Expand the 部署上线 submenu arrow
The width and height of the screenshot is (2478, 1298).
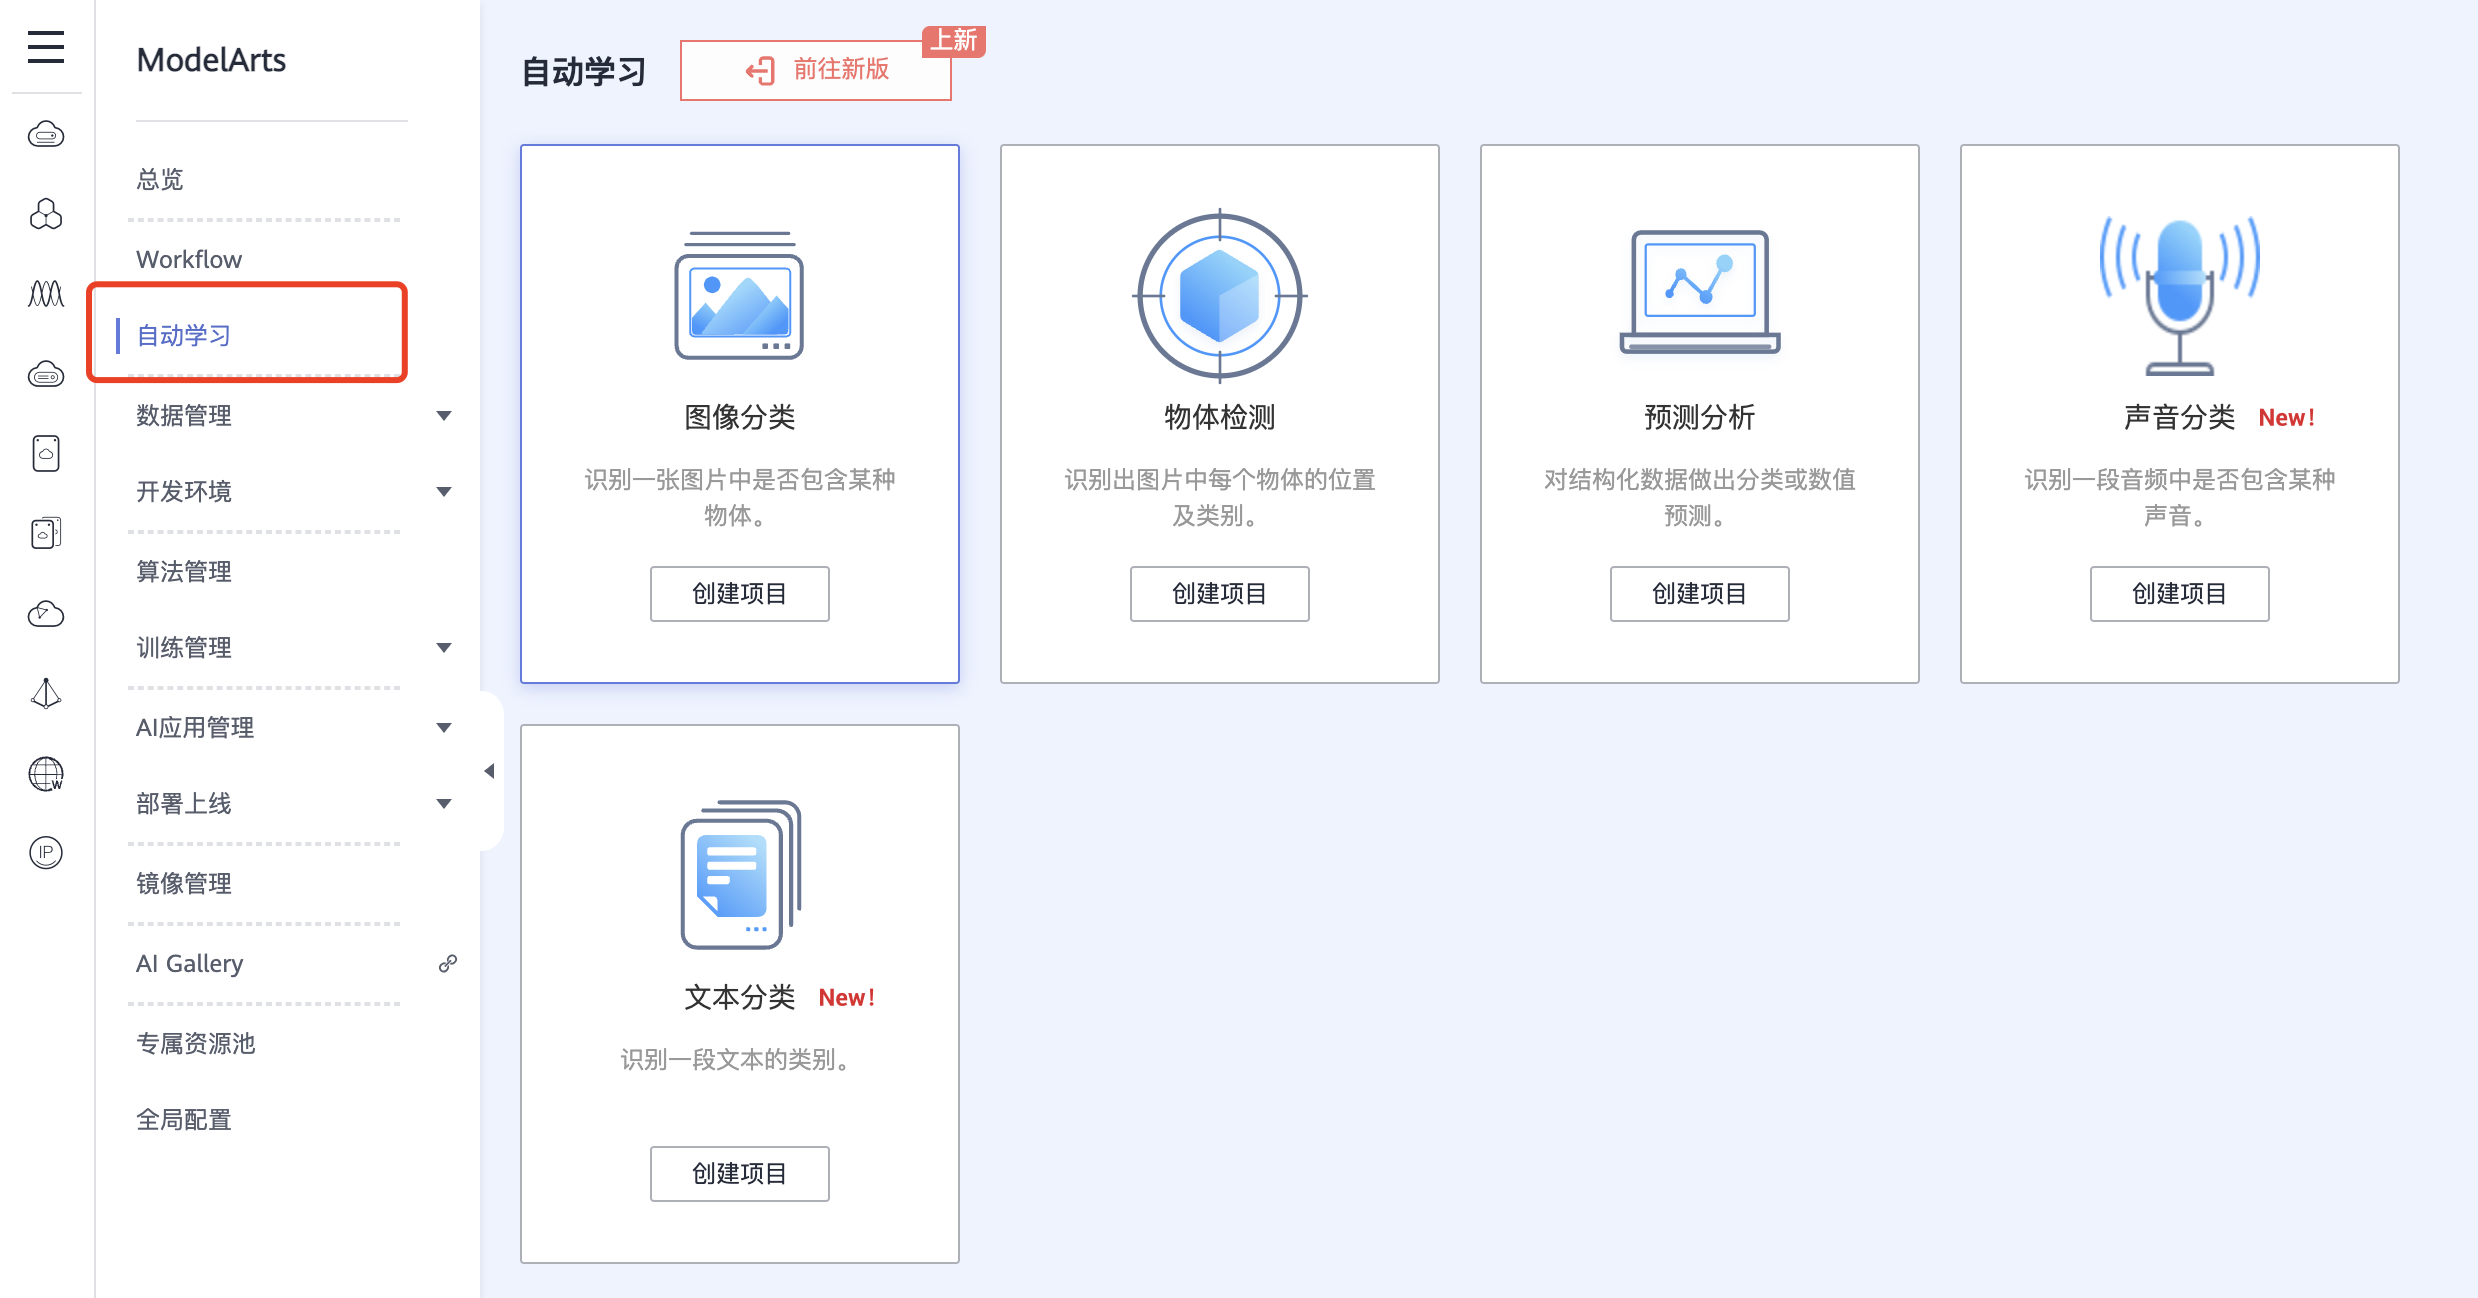pyautogui.click(x=444, y=804)
